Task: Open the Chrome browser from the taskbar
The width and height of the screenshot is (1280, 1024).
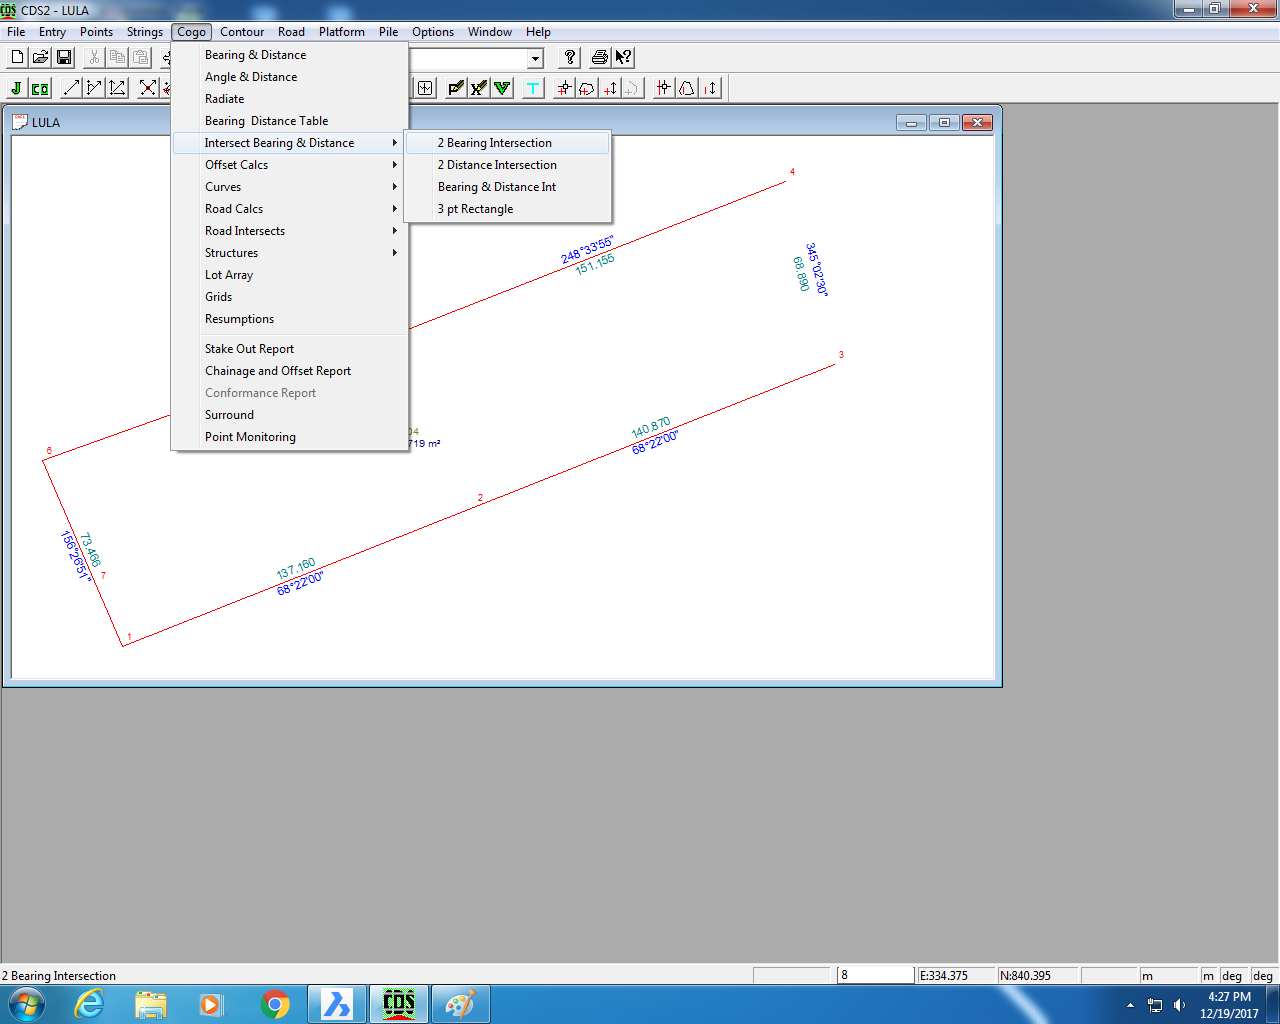Action: [x=275, y=1003]
